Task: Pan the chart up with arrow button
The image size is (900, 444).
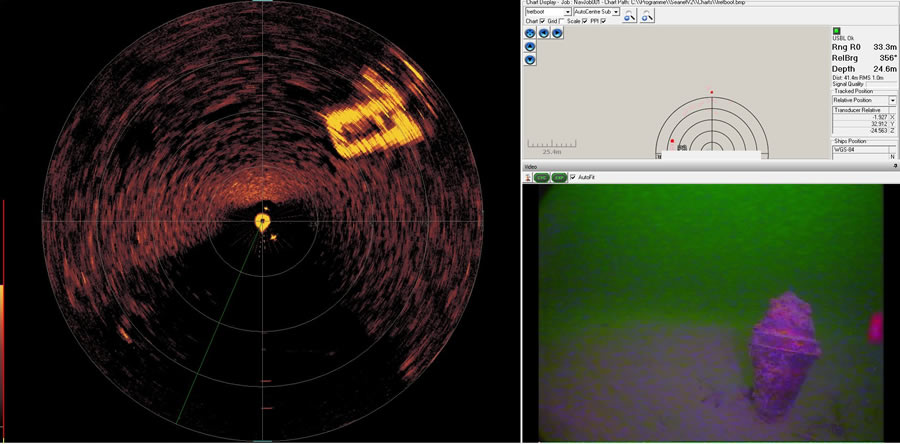Action: [531, 47]
